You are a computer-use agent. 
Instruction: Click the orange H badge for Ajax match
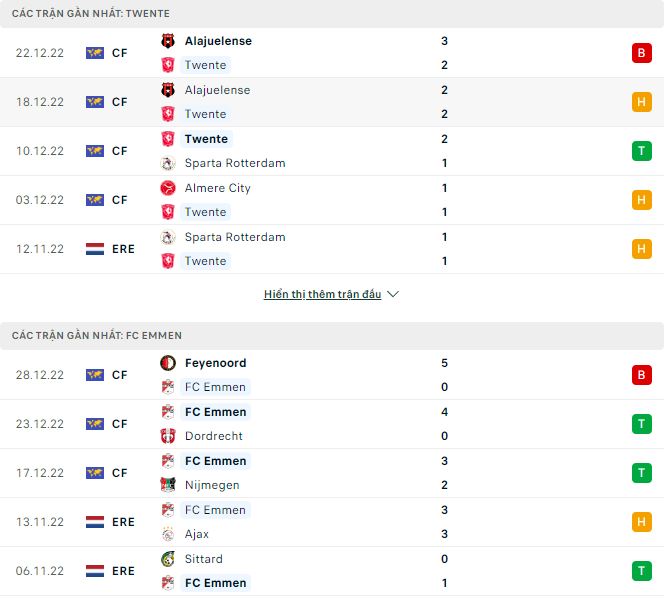pyautogui.click(x=641, y=522)
